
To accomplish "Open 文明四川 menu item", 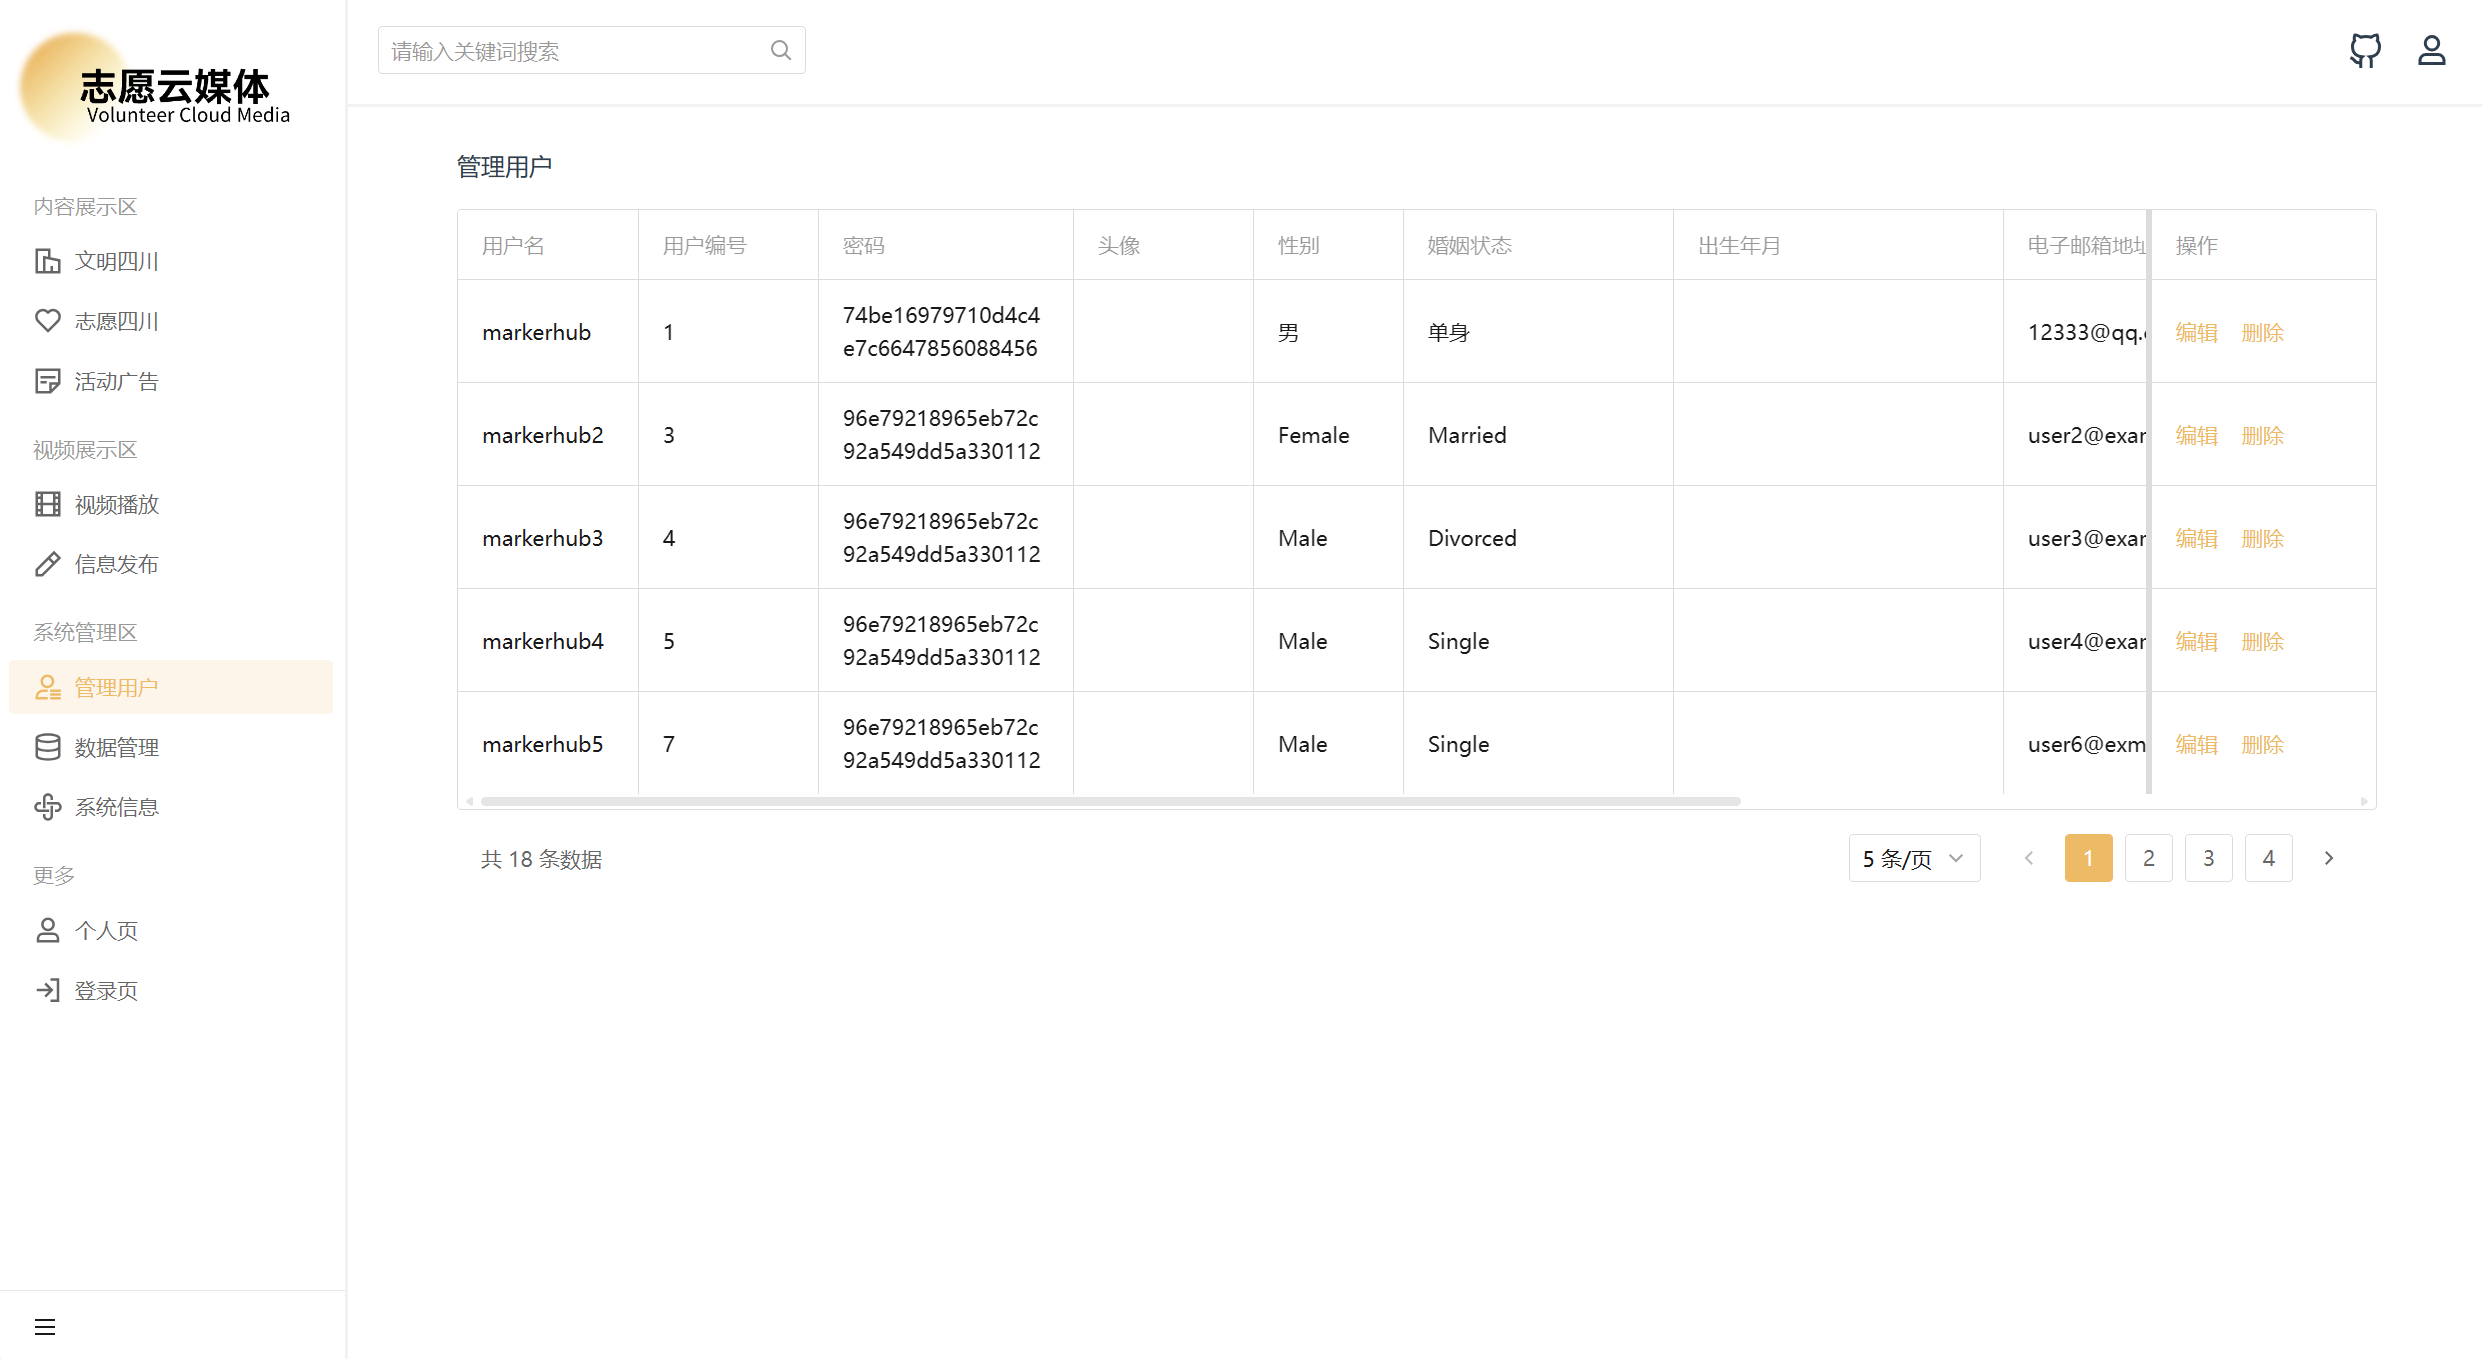I will tap(116, 261).
